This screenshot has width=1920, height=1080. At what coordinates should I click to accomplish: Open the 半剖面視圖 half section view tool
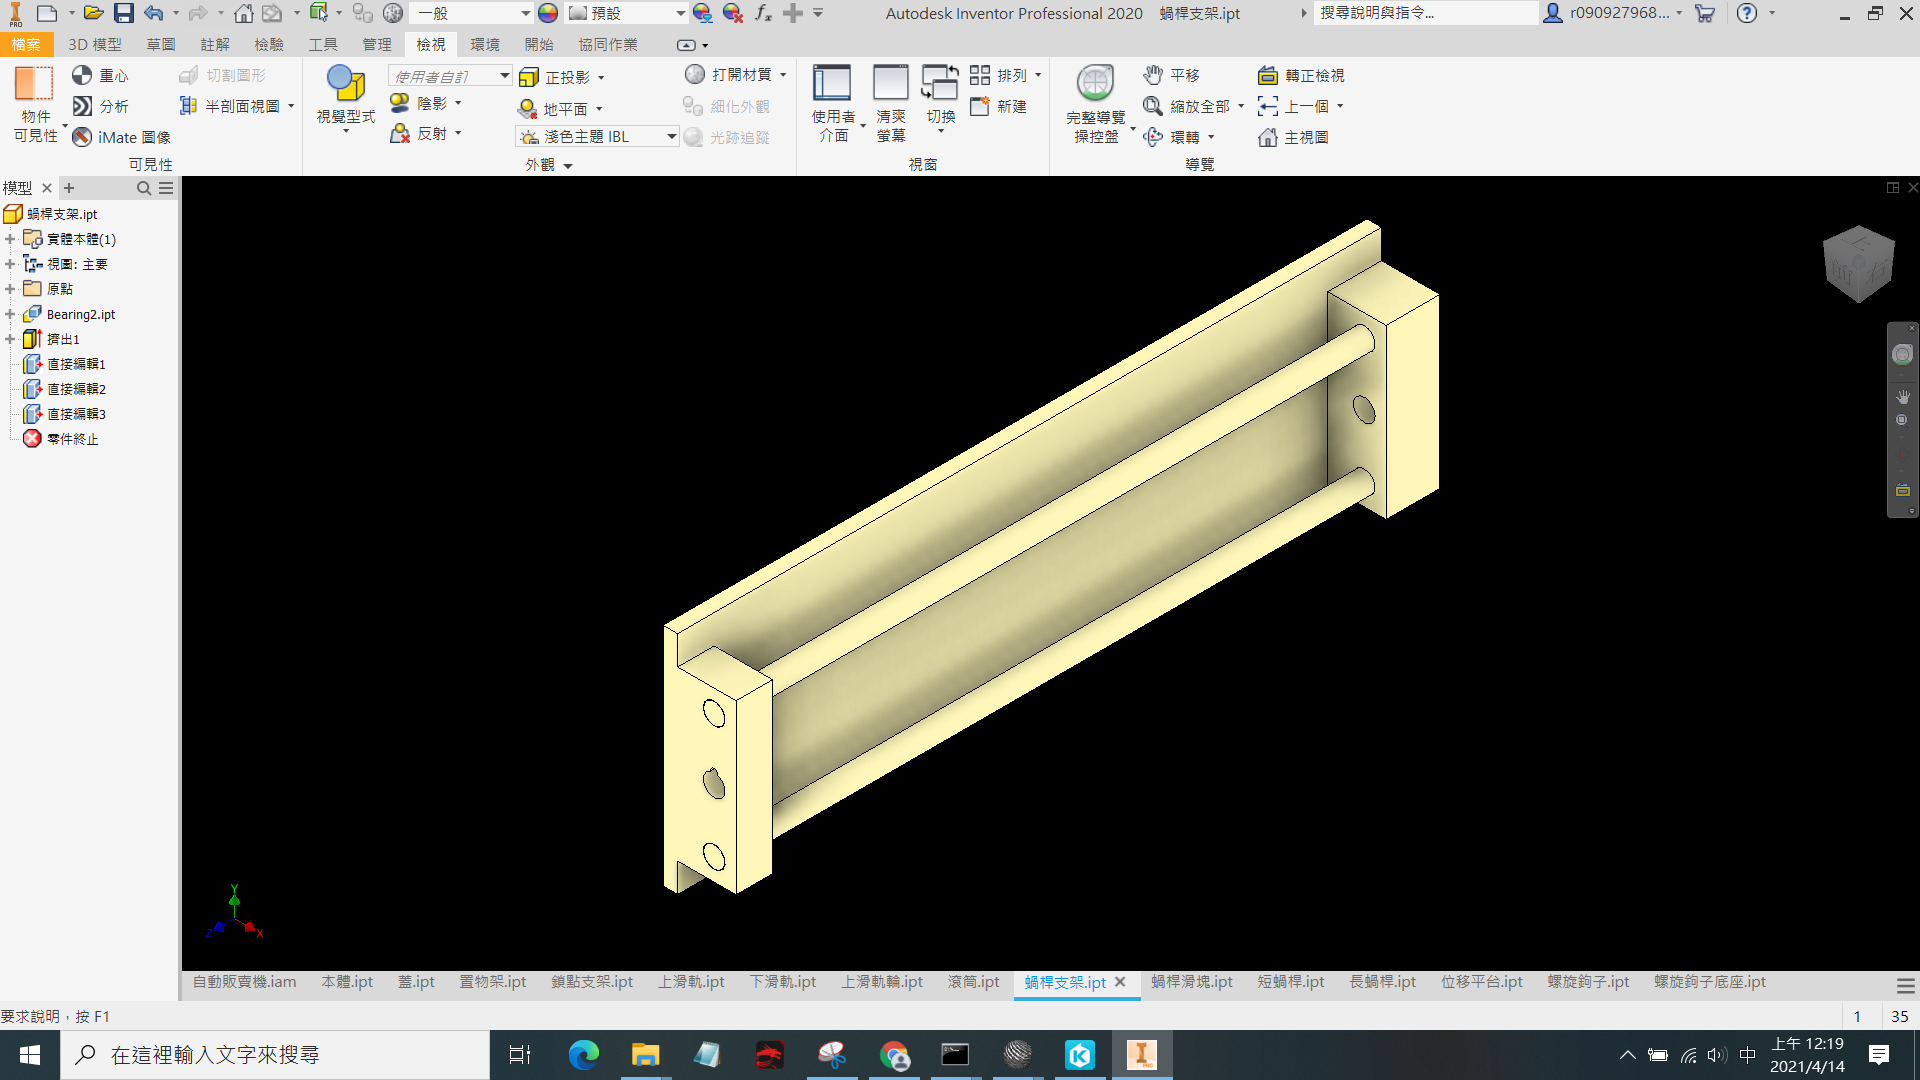click(188, 106)
